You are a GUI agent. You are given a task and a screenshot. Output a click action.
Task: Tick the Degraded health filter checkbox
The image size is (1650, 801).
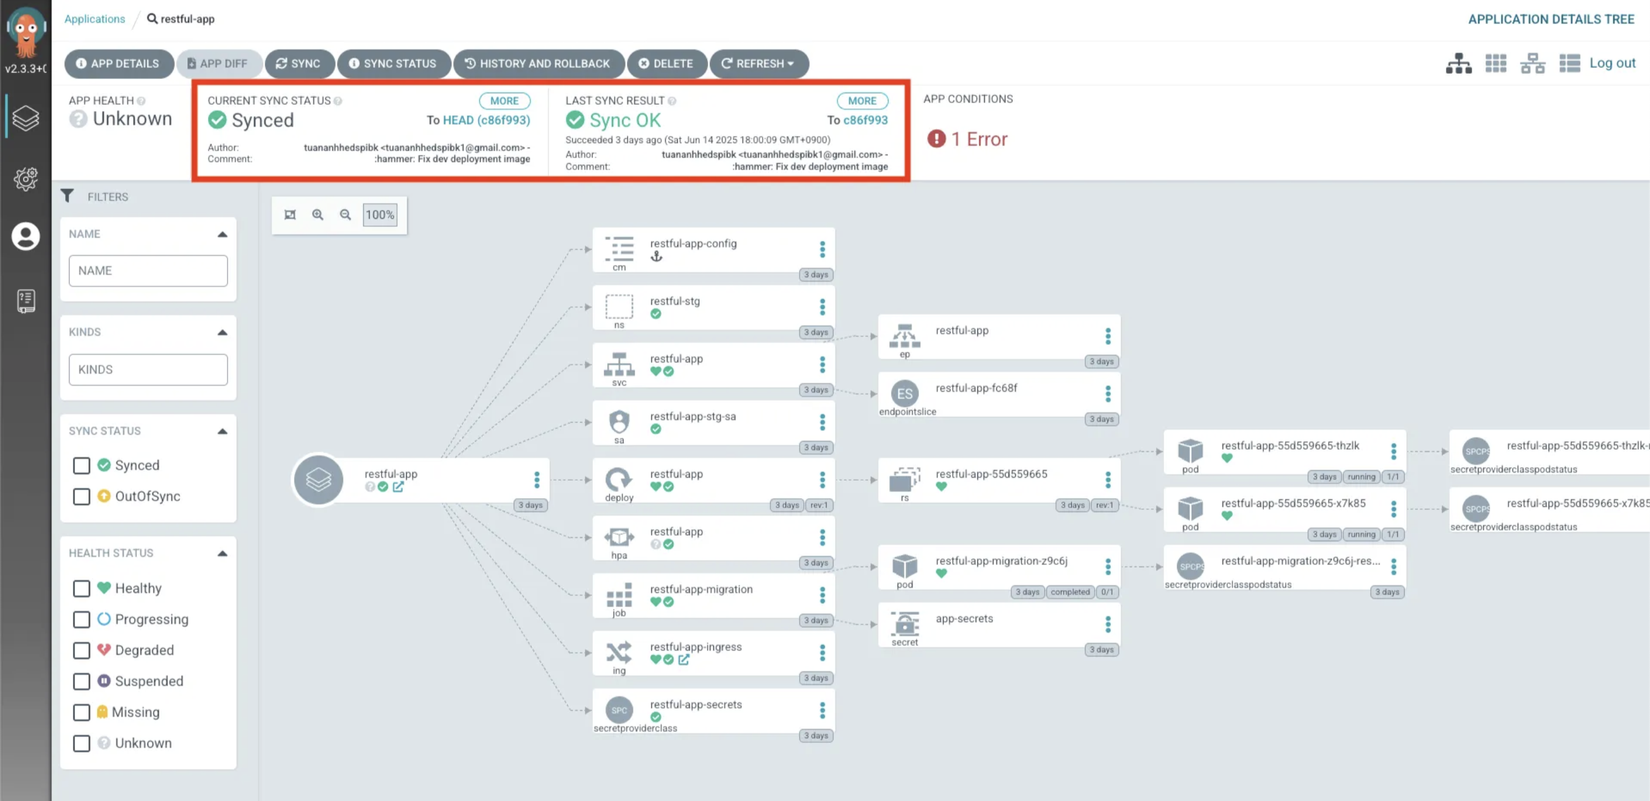pyautogui.click(x=82, y=651)
